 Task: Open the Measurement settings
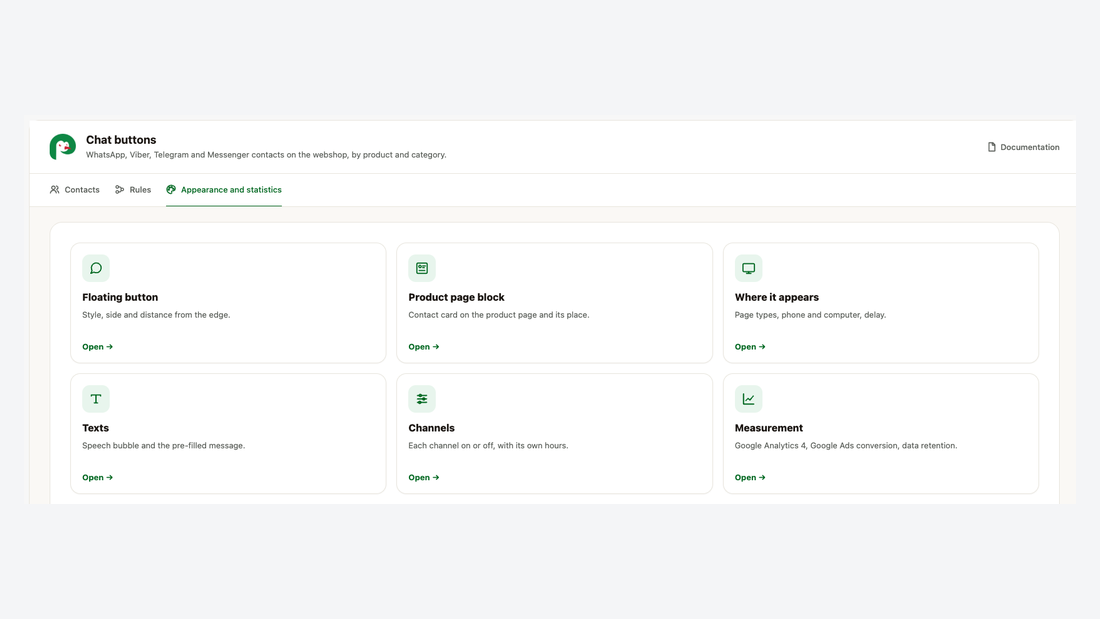tap(750, 477)
